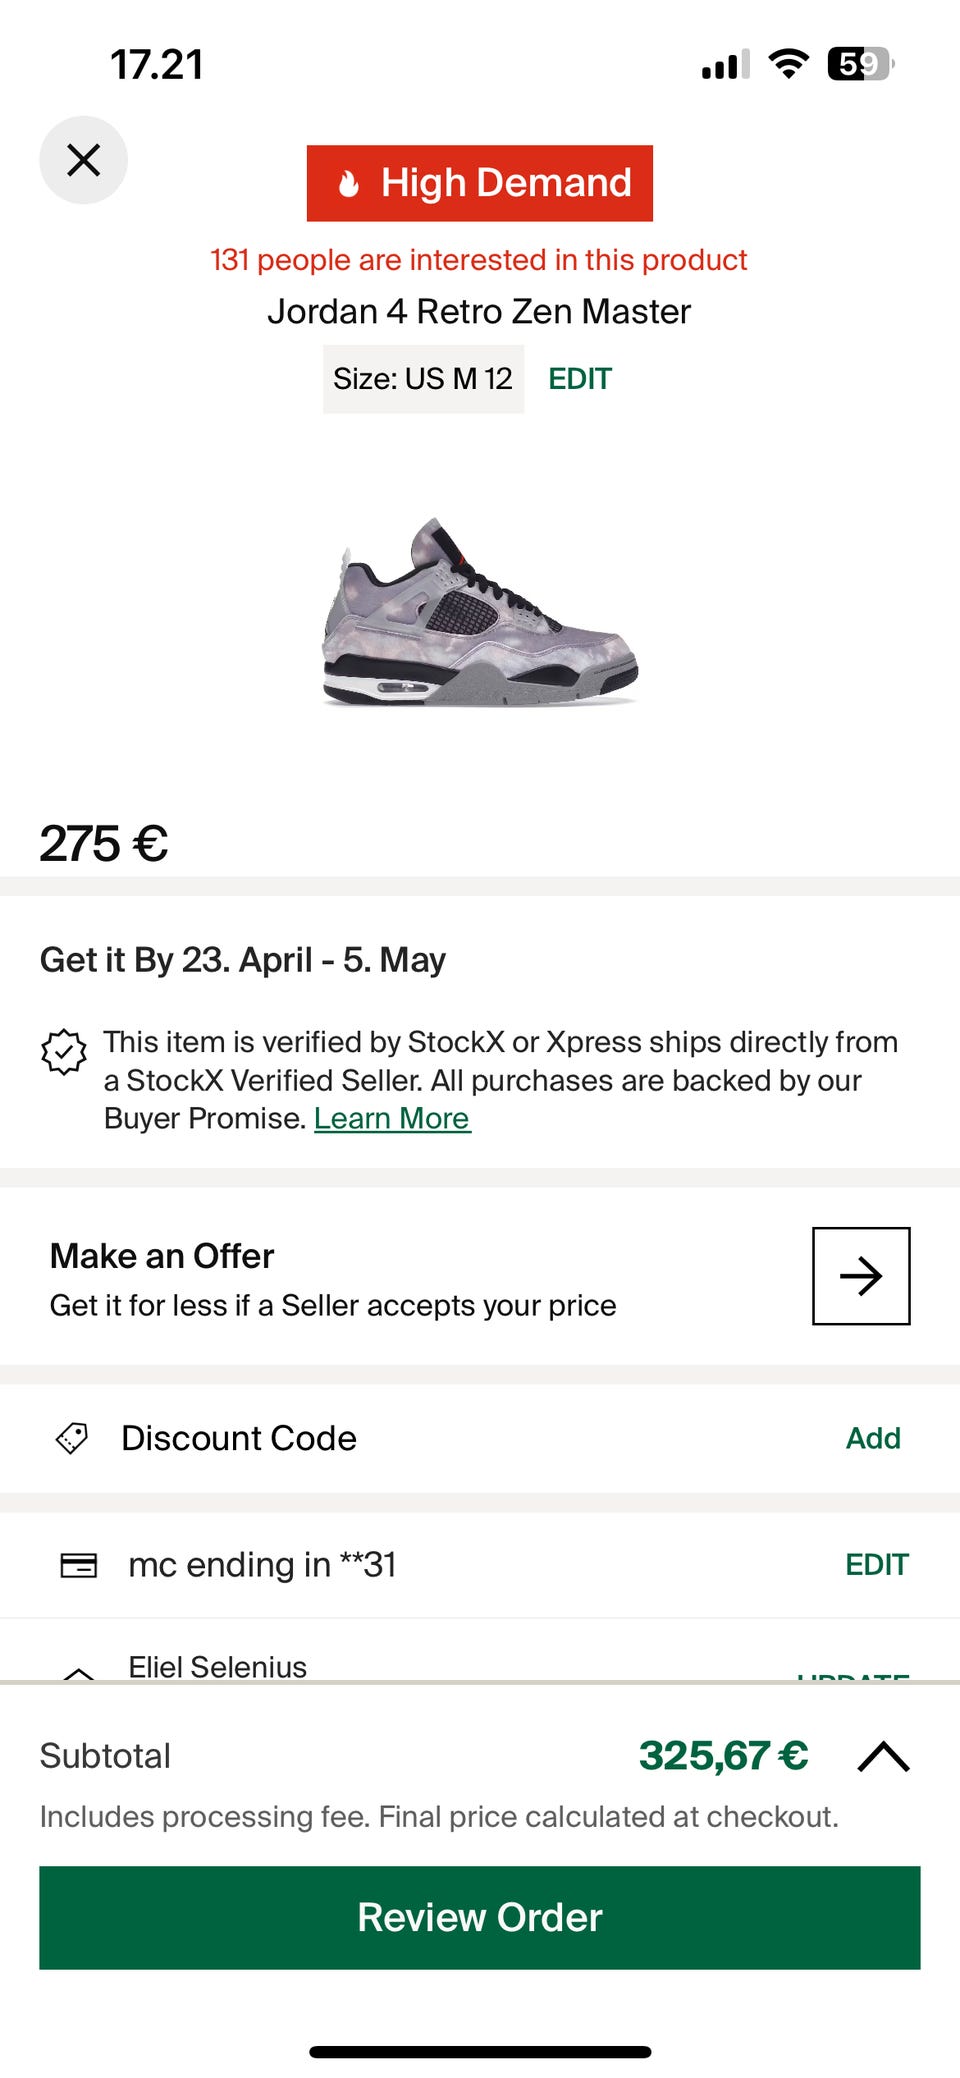
Task: Tap the Discount Code tag icon
Action: [x=72, y=1438]
